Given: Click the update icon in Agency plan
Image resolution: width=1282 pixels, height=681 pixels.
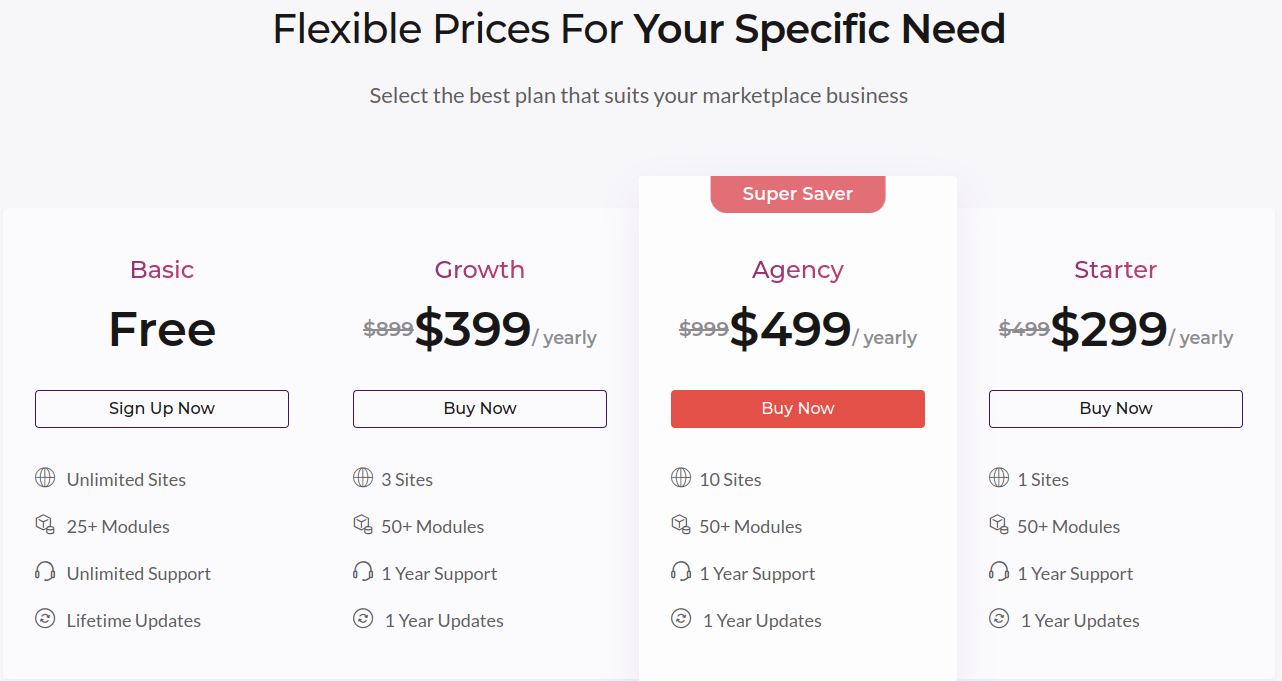Looking at the screenshot, I should (x=681, y=619).
